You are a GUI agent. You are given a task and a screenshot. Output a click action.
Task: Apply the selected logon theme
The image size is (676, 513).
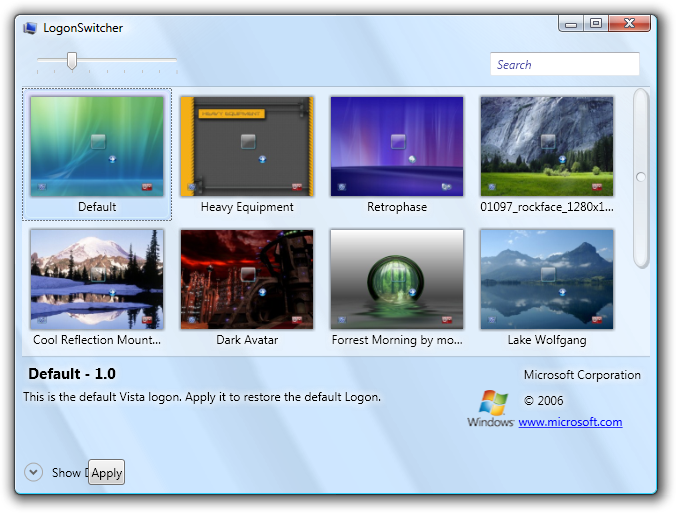click(106, 472)
